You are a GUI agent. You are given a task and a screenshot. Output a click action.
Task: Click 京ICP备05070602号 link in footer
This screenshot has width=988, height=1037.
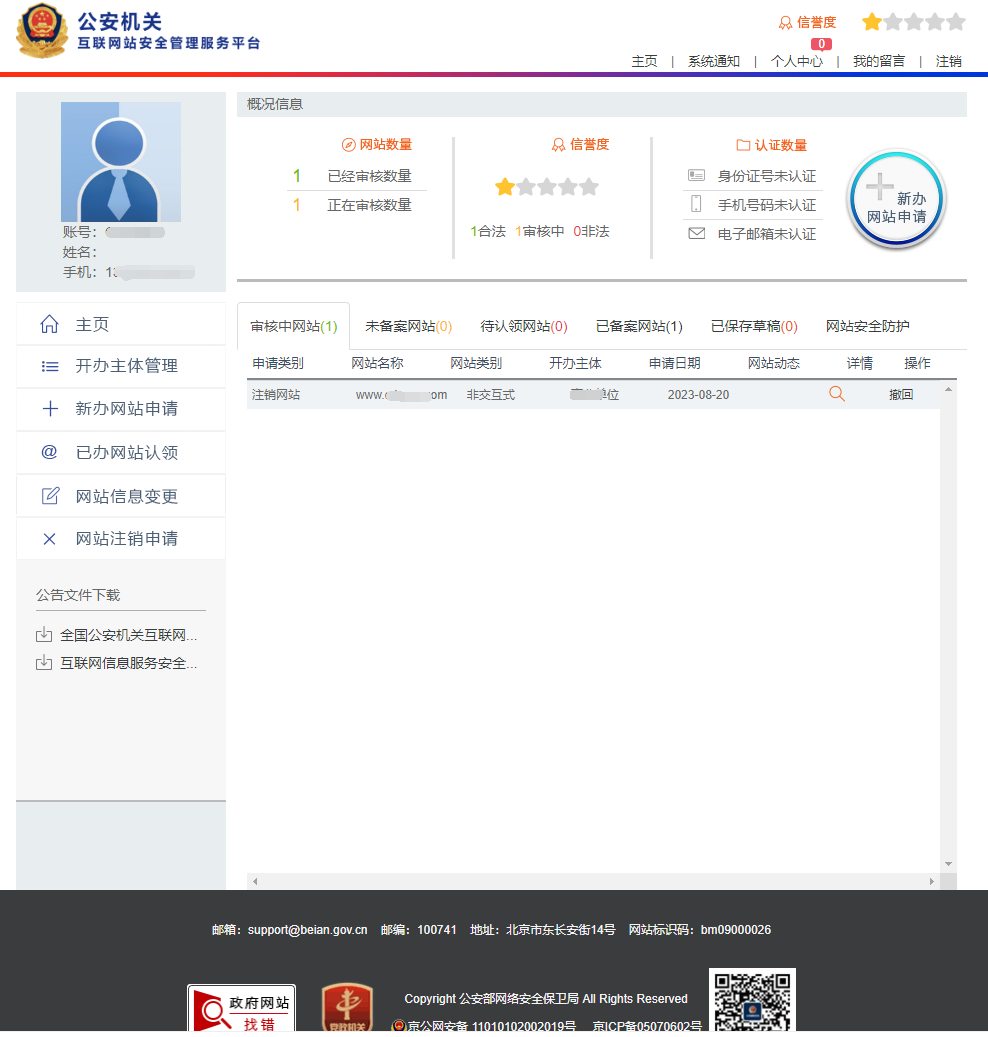(647, 1026)
